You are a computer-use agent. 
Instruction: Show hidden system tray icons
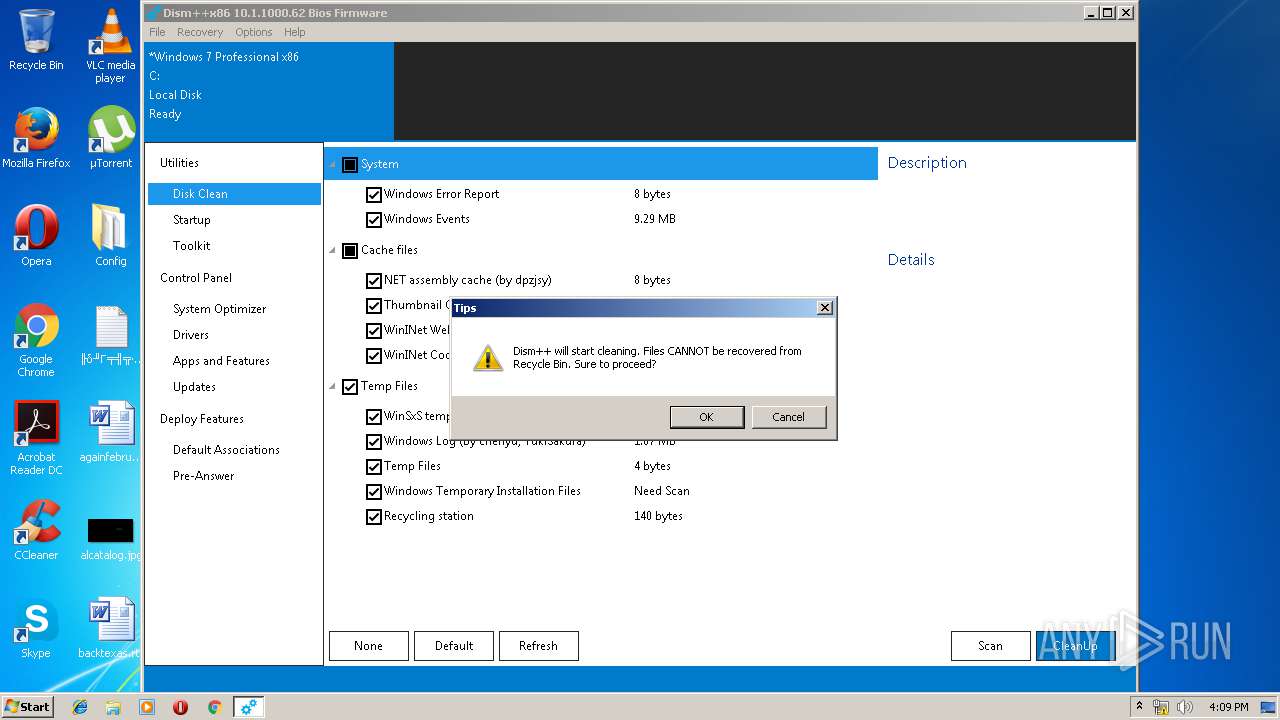coord(1139,707)
